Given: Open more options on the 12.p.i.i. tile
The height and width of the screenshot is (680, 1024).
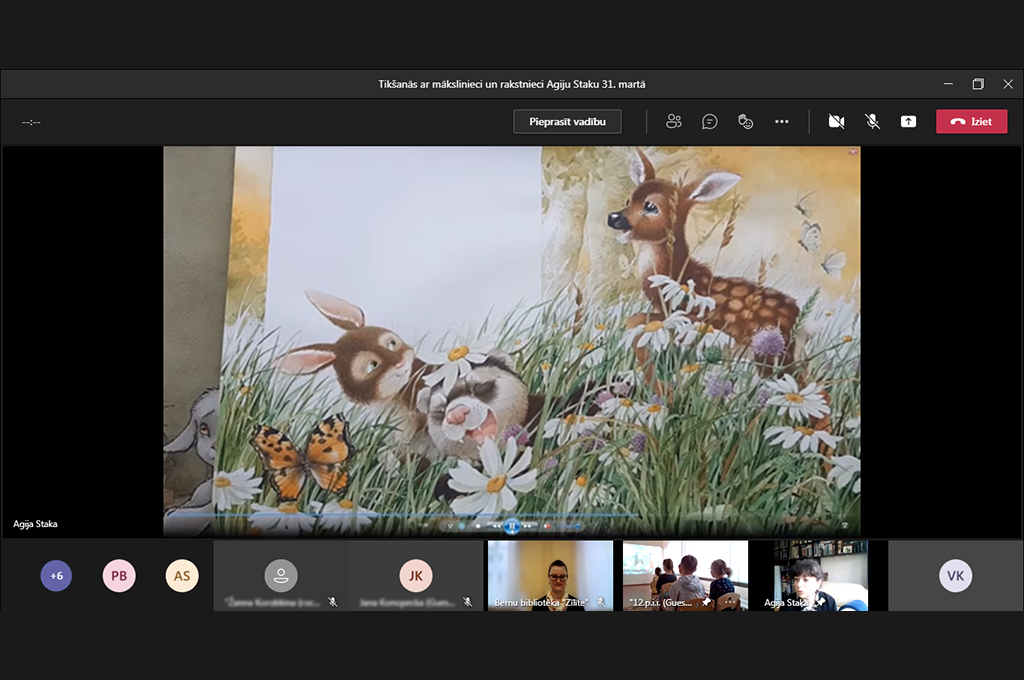Looking at the screenshot, I should (730, 602).
